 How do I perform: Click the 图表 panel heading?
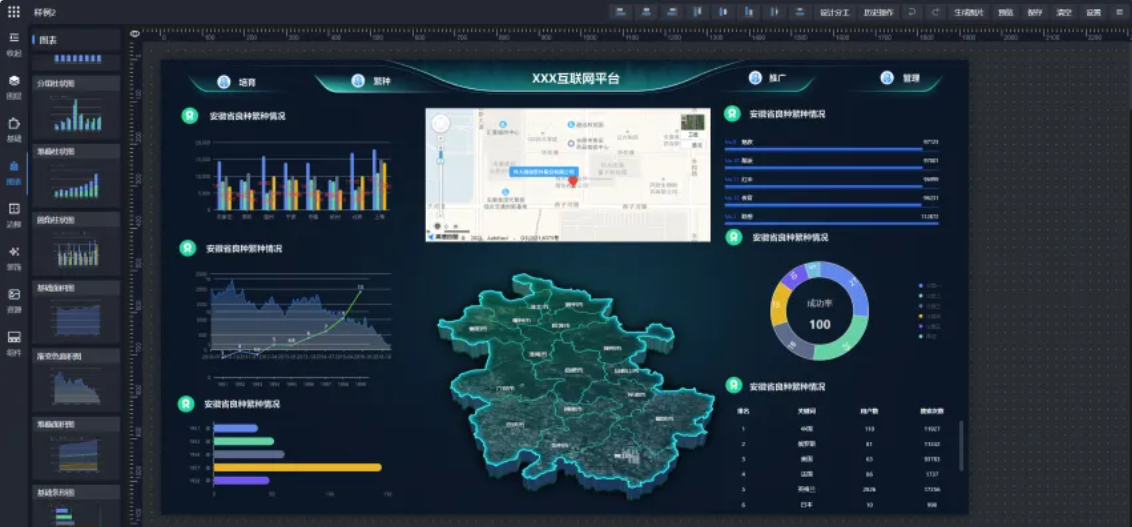coord(48,40)
